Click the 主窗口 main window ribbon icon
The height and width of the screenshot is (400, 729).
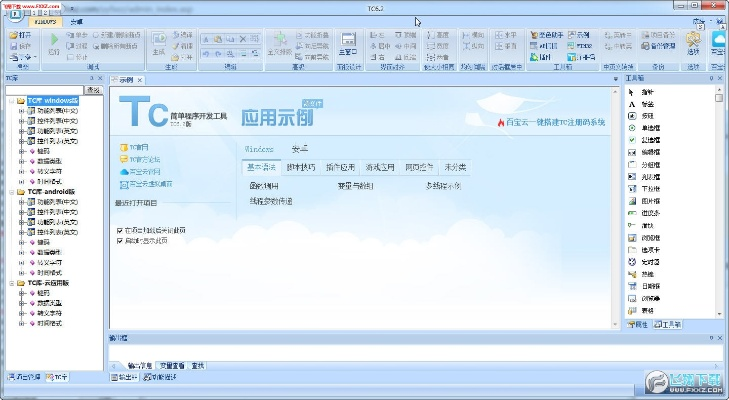pyautogui.click(x=348, y=42)
